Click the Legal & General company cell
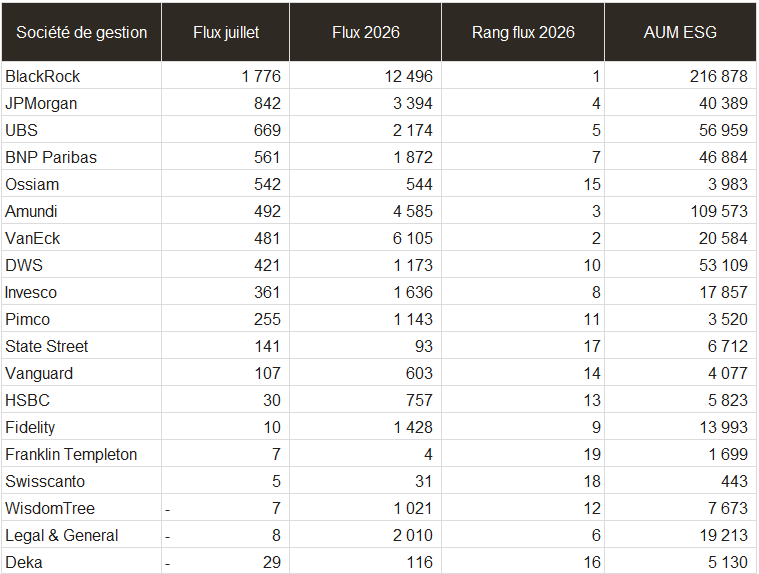 [81, 535]
